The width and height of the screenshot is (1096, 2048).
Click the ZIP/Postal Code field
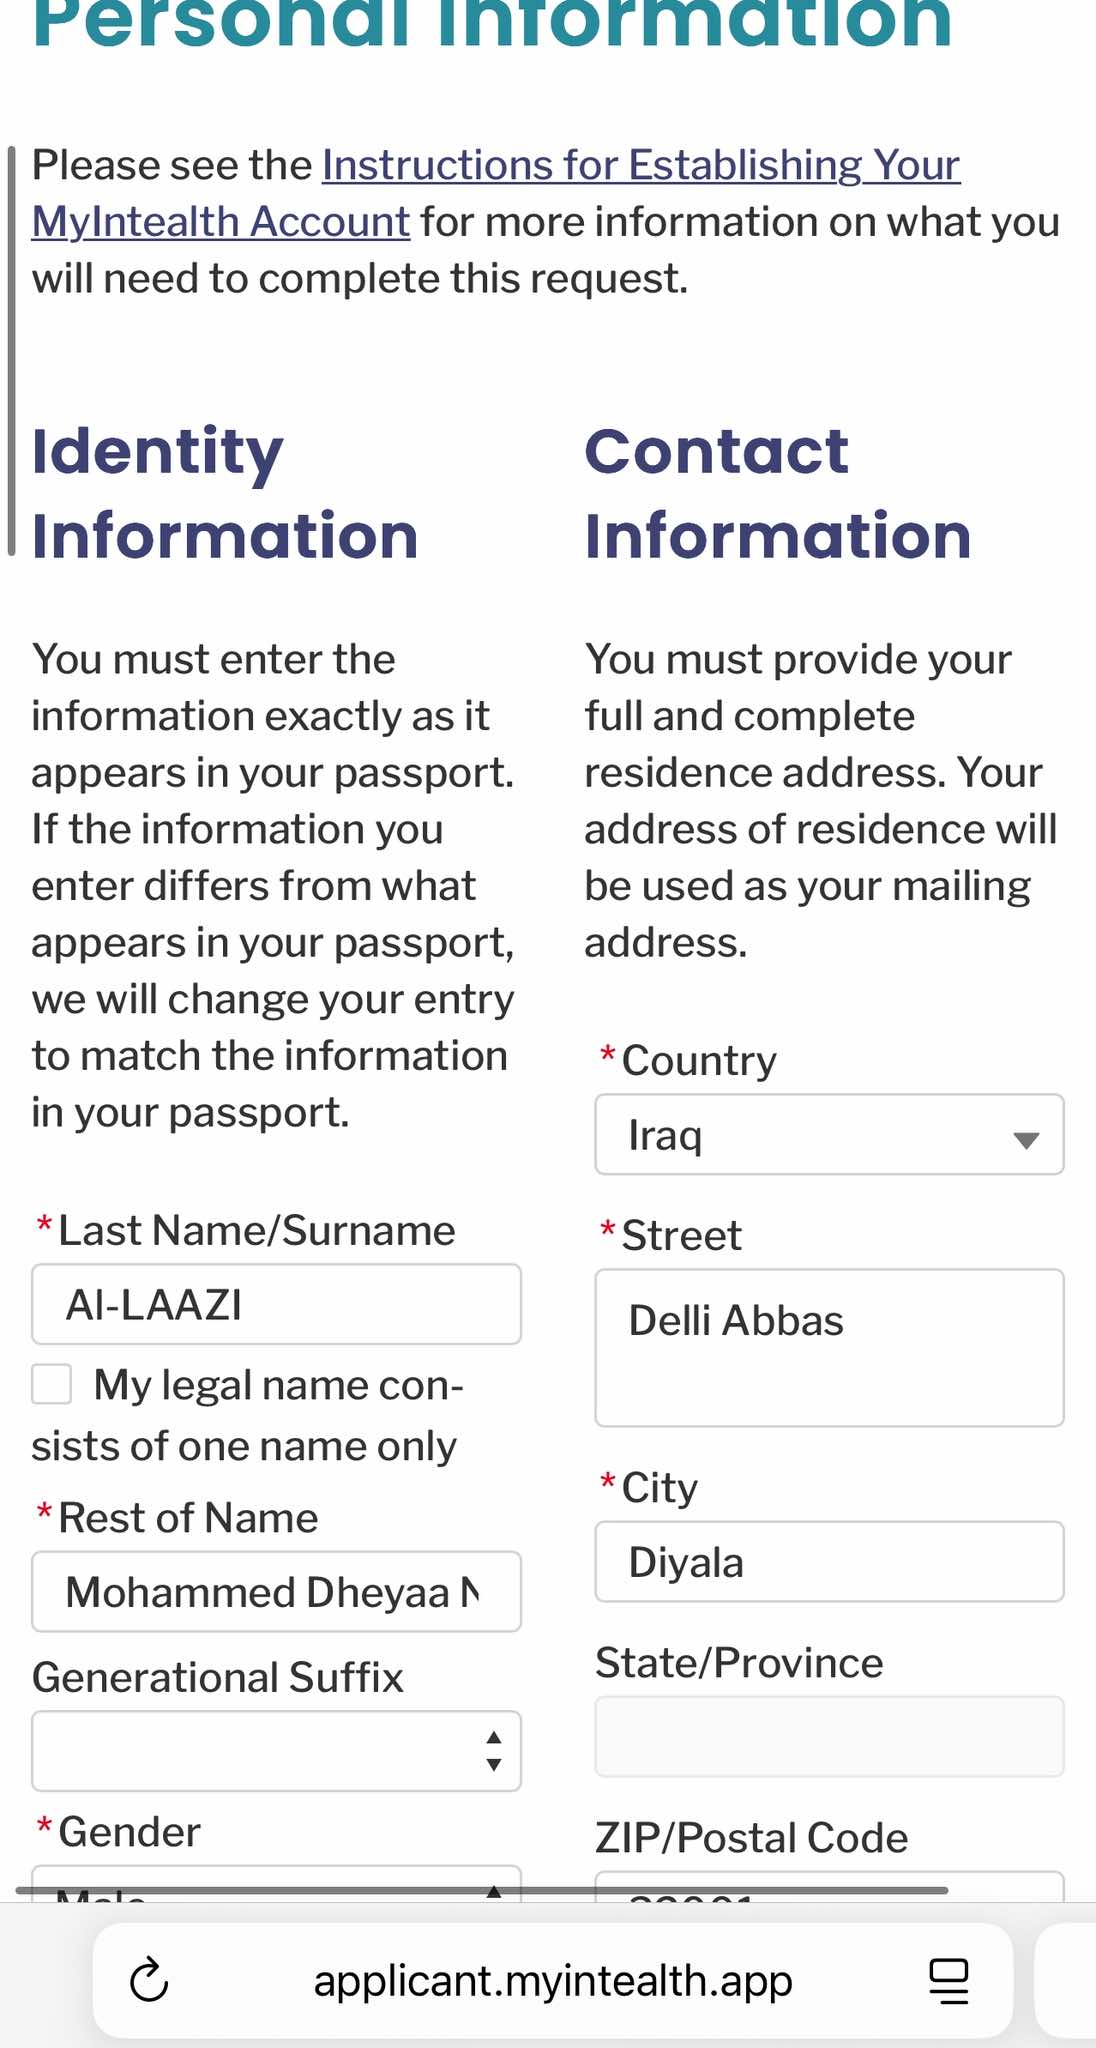coord(829,1887)
